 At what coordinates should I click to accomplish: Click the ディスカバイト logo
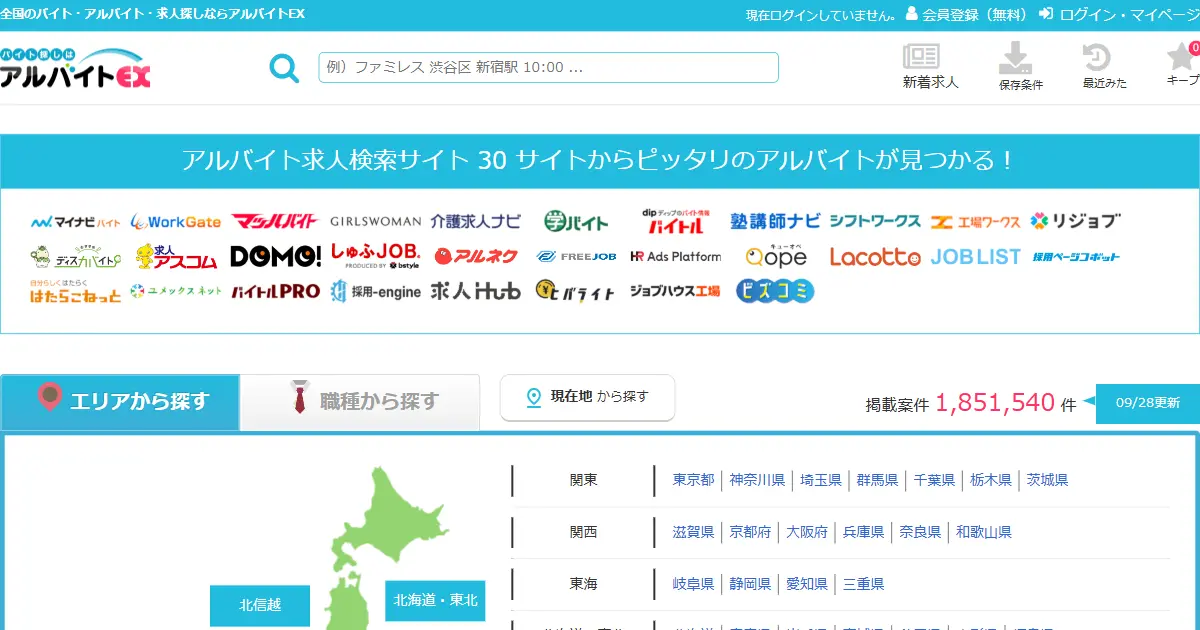click(76, 257)
